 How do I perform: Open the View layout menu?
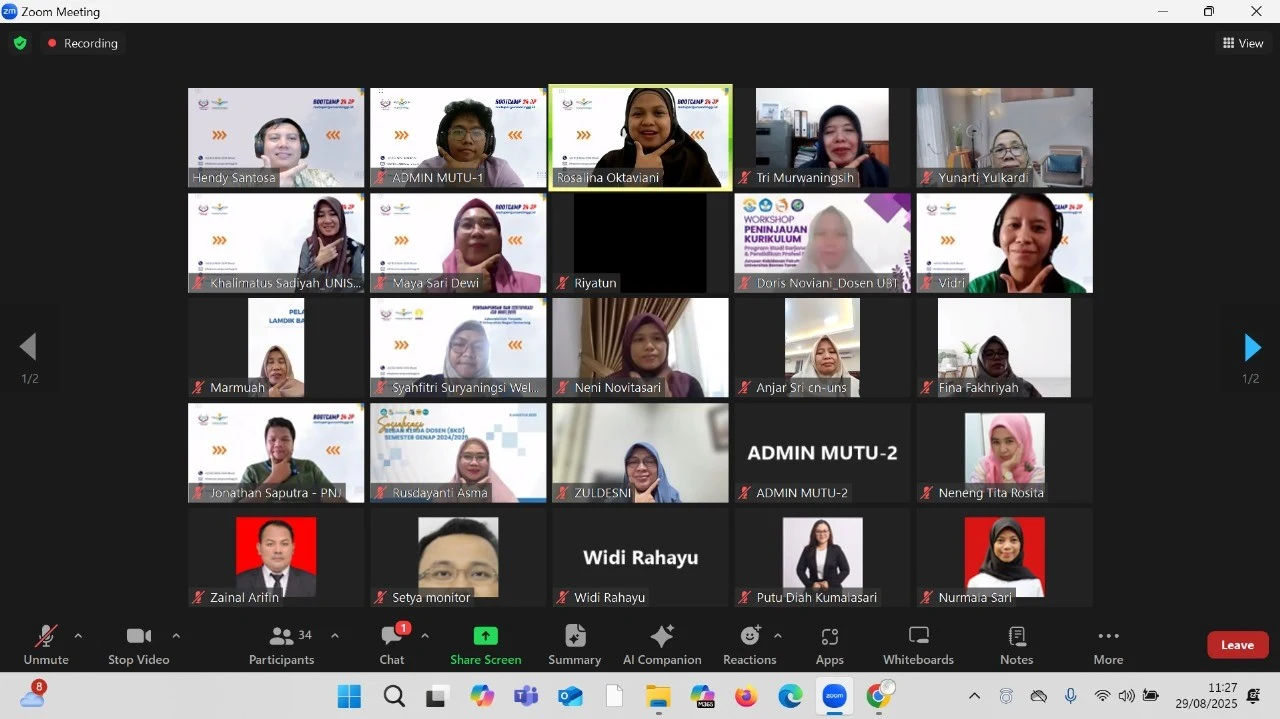click(1243, 43)
